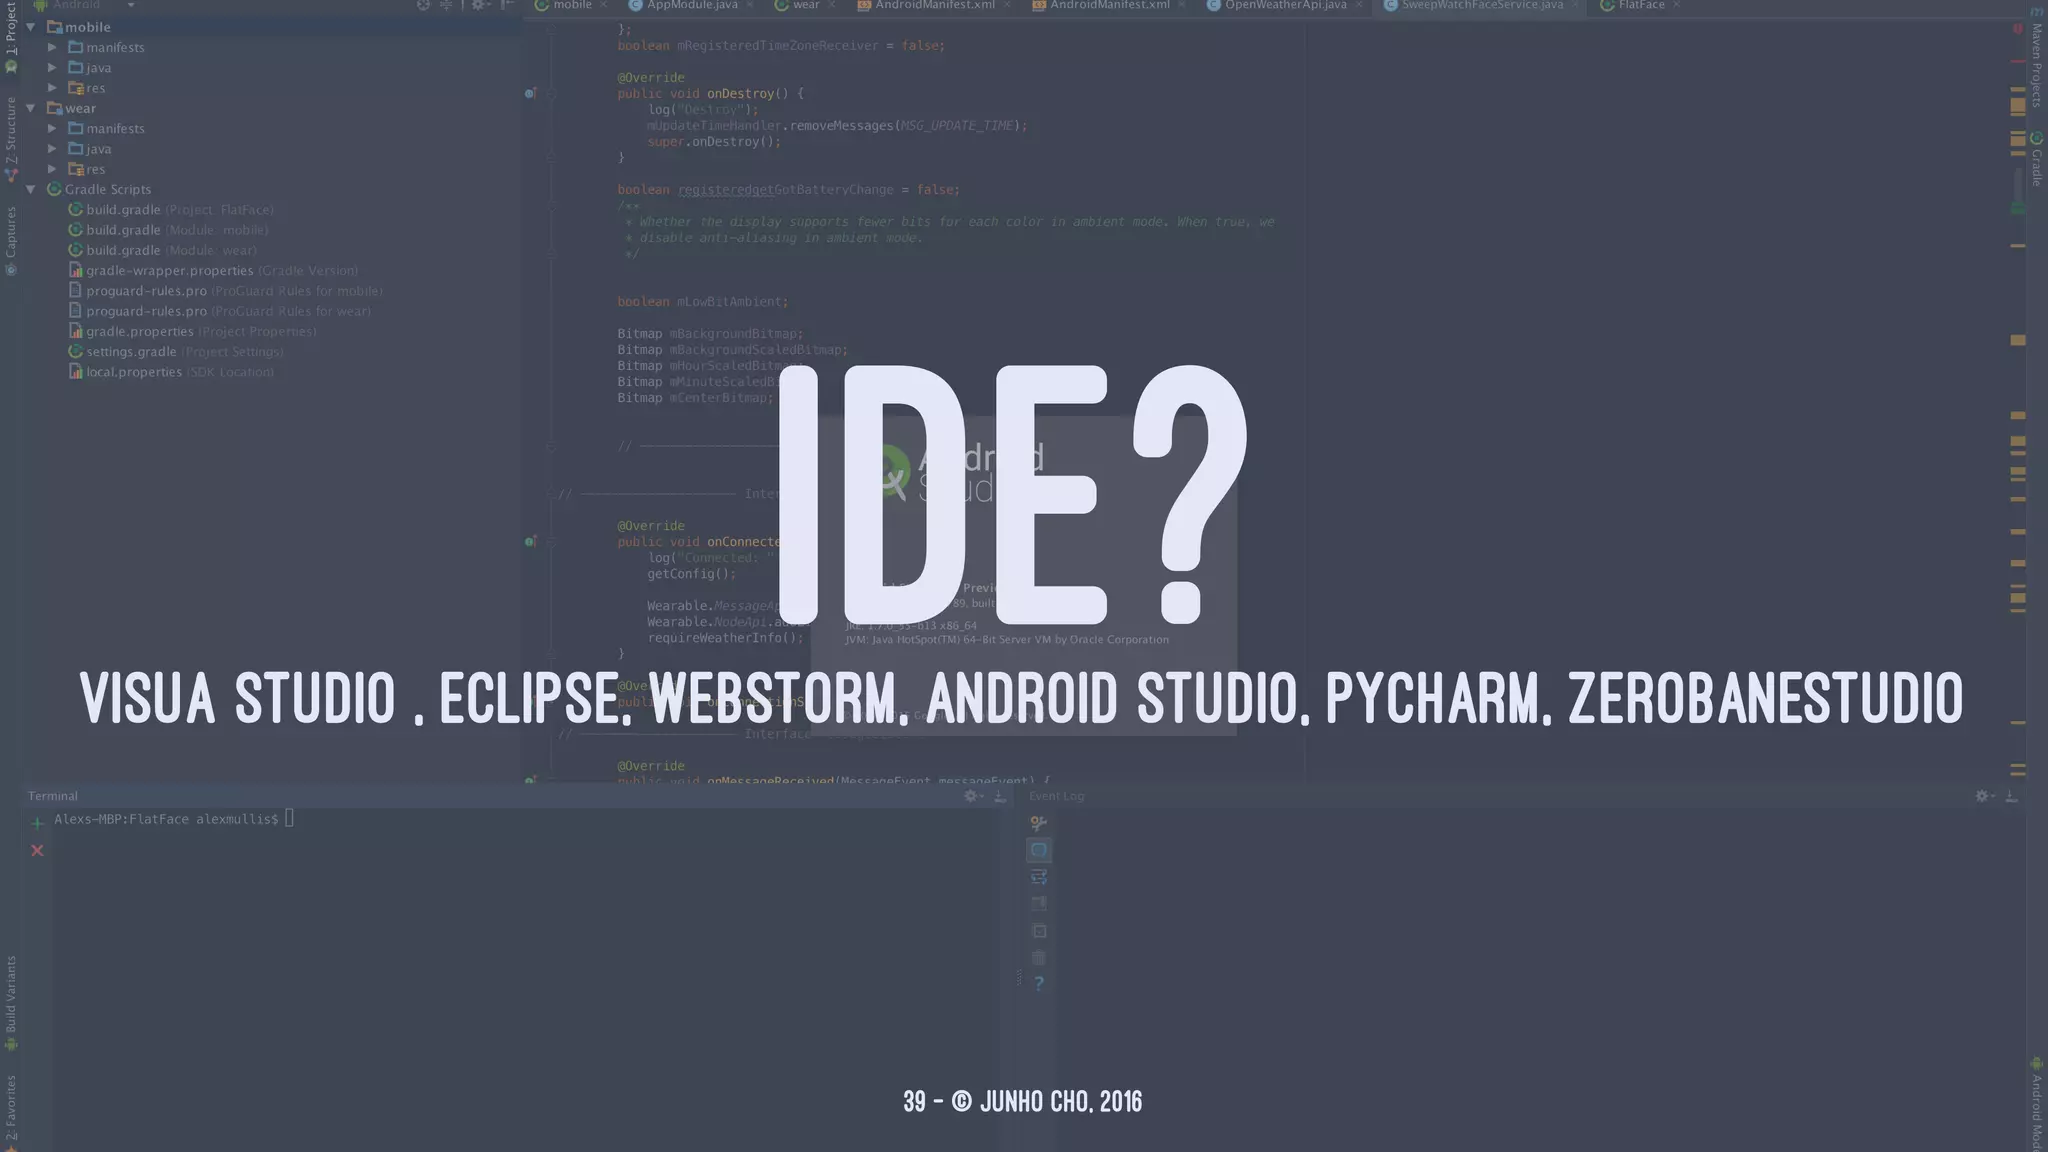Open Event Log settings wrench icon
The height and width of the screenshot is (1152, 2048).
[x=1039, y=823]
